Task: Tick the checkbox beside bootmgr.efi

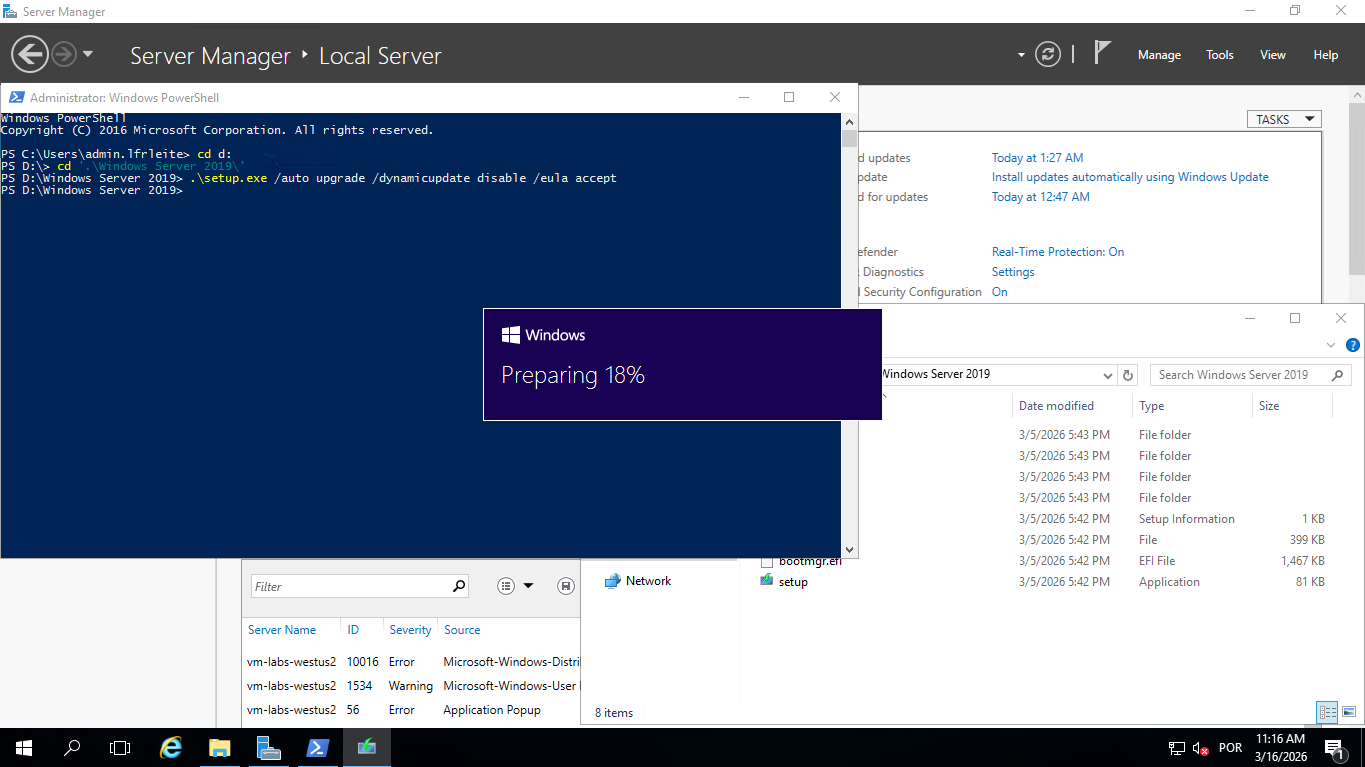Action: click(767, 562)
